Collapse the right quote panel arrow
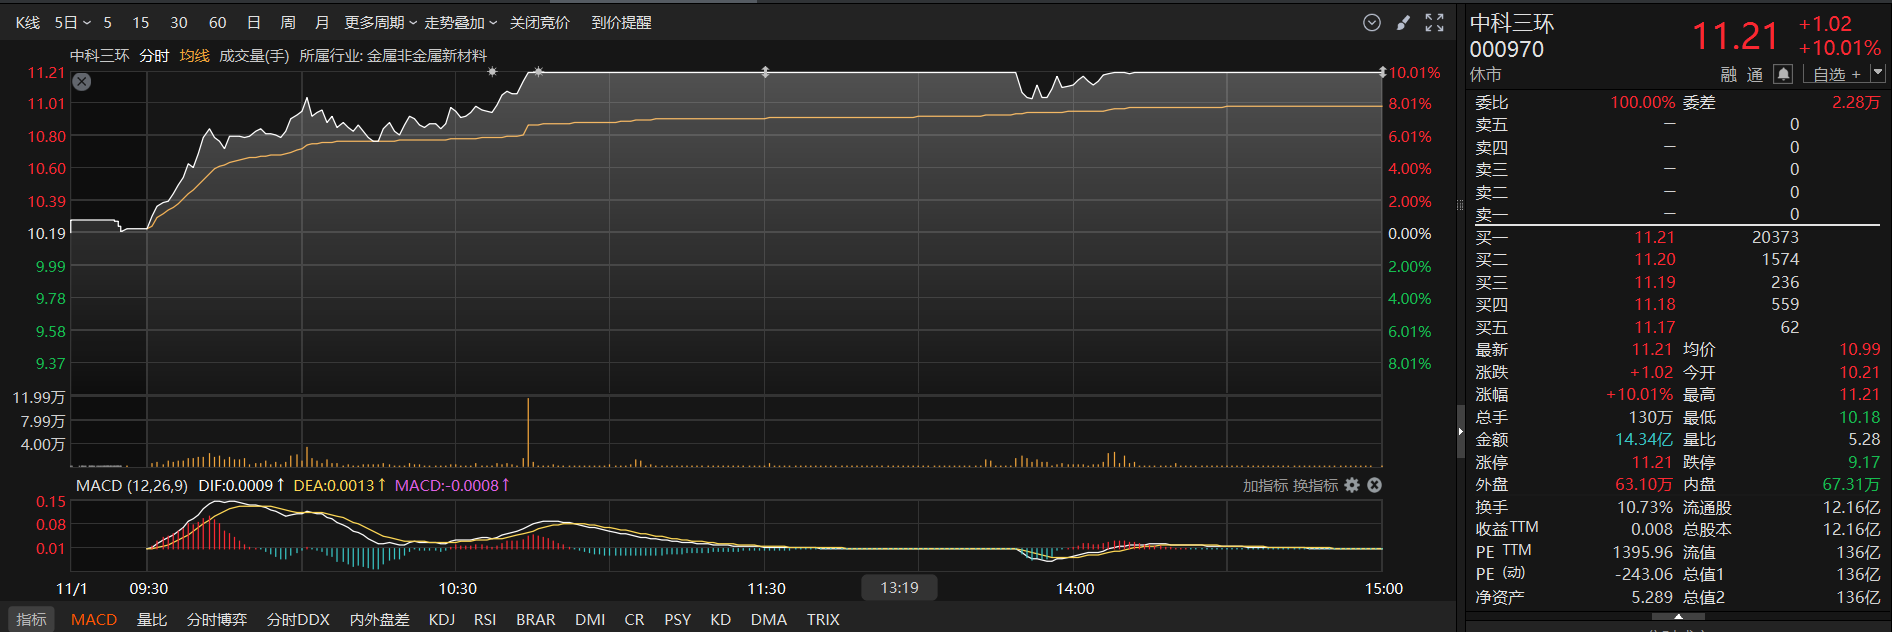Viewport: 1892px width, 632px height. coord(1460,431)
